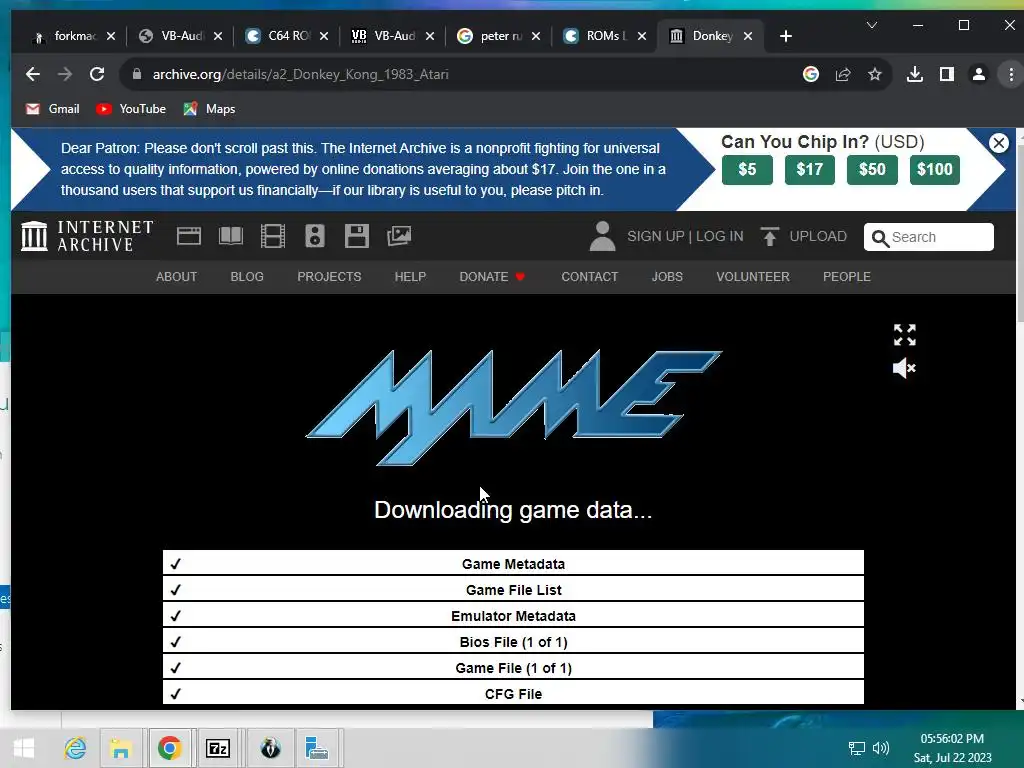Go back to the previous page

click(x=33, y=74)
